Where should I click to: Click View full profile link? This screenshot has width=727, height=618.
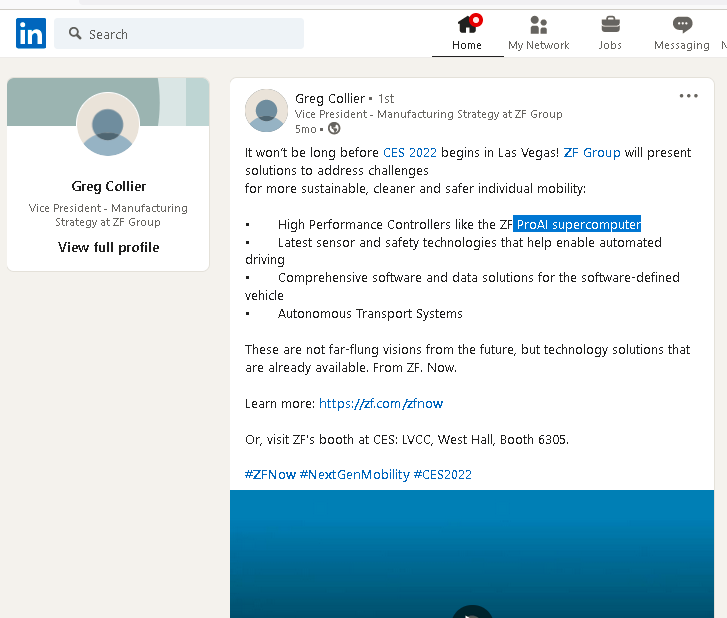tap(108, 247)
